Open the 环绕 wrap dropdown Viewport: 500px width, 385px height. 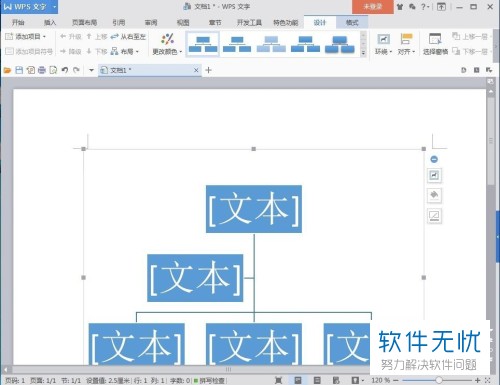pos(383,44)
